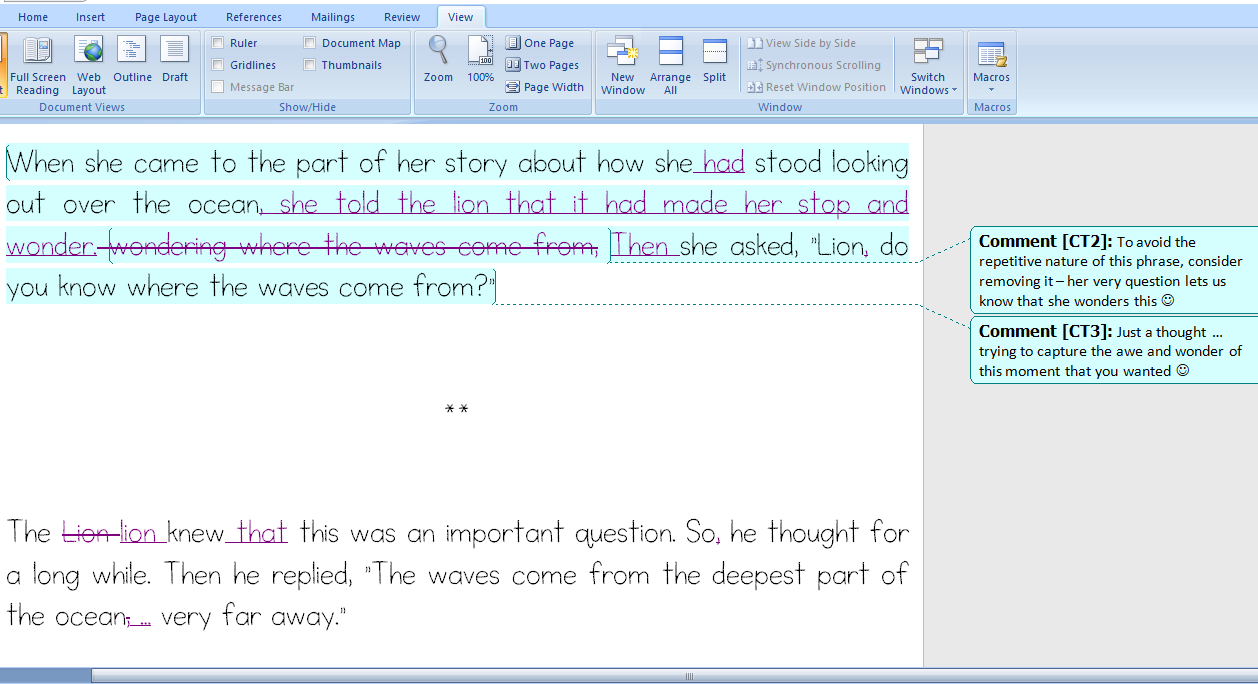Select the View tab
1258x684 pixels.
click(x=461, y=17)
